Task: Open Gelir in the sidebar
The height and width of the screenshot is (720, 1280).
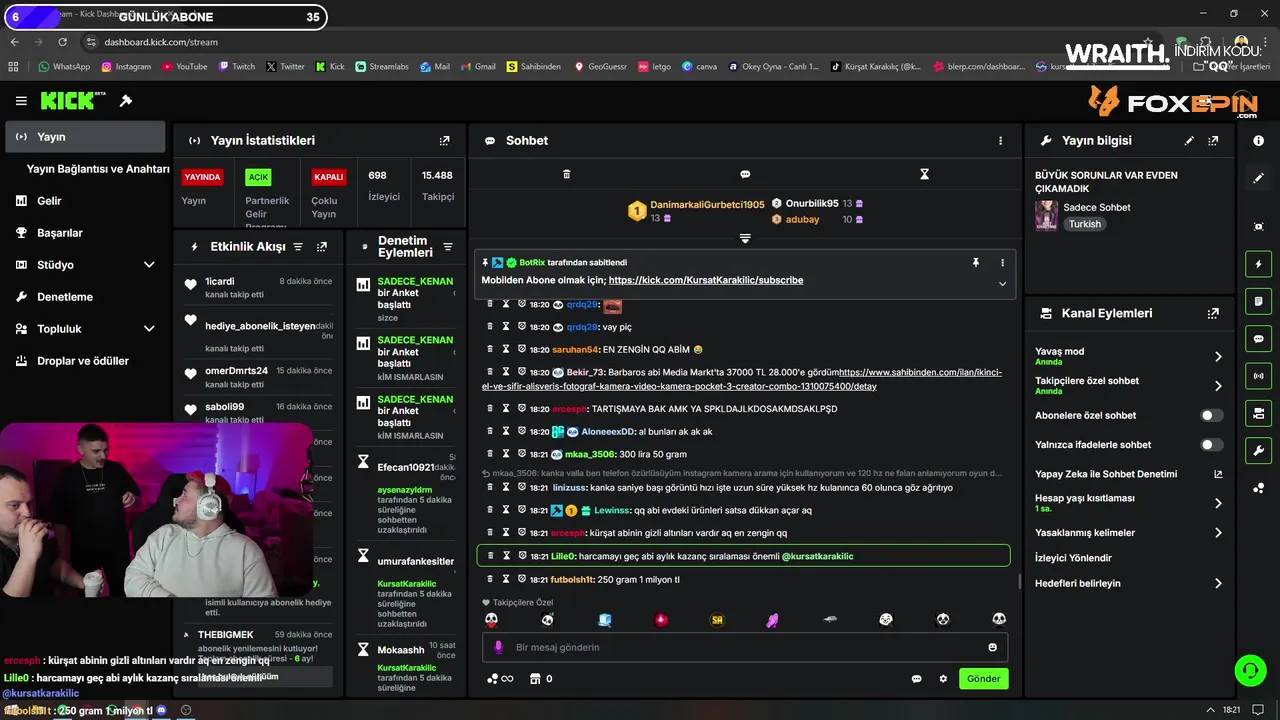Action: coord(85,201)
